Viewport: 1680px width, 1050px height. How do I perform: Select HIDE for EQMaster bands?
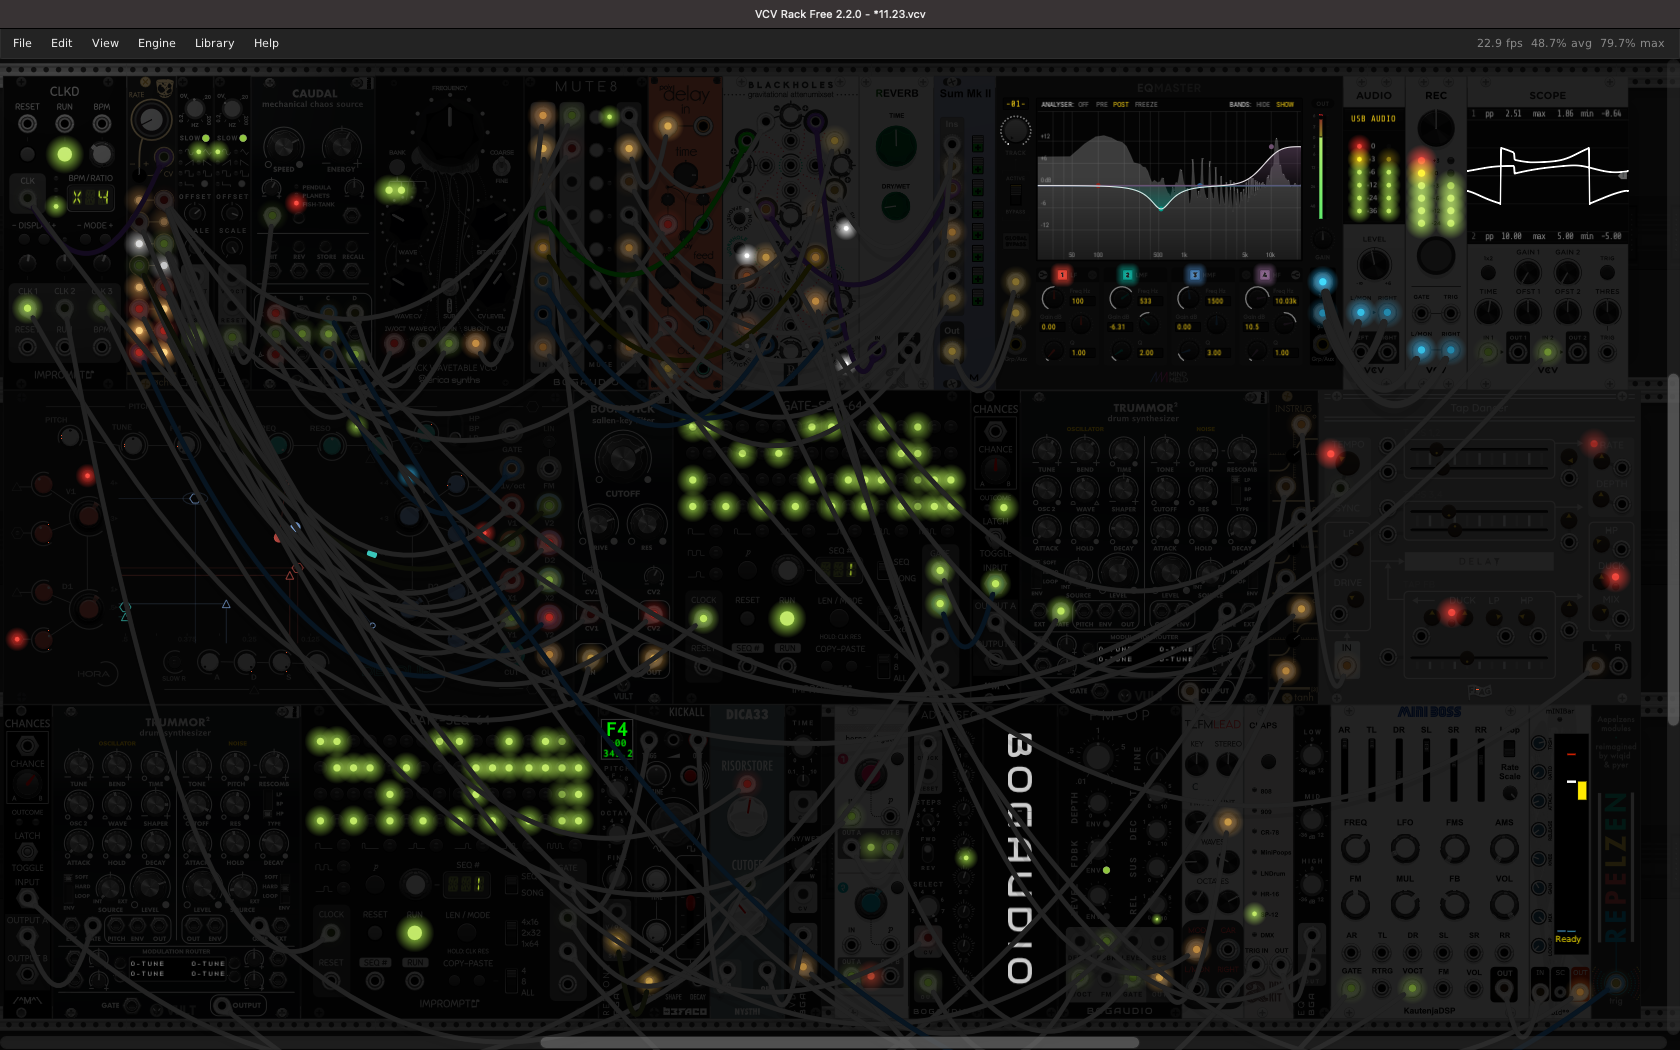click(x=1263, y=104)
